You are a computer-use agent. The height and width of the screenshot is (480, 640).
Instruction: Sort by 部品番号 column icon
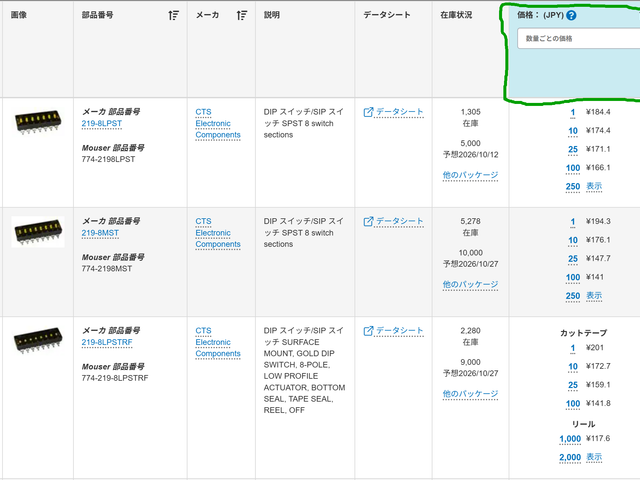pos(173,16)
